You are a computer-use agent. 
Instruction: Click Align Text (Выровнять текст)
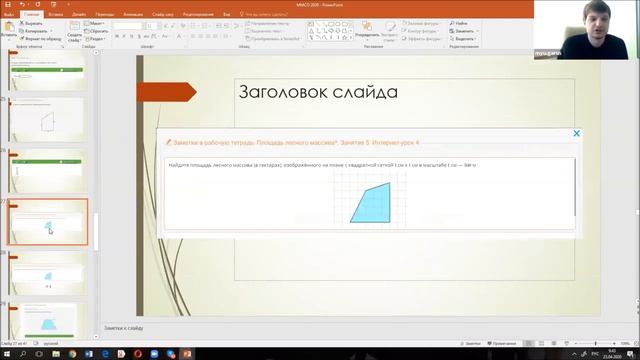pyautogui.click(x=264, y=31)
